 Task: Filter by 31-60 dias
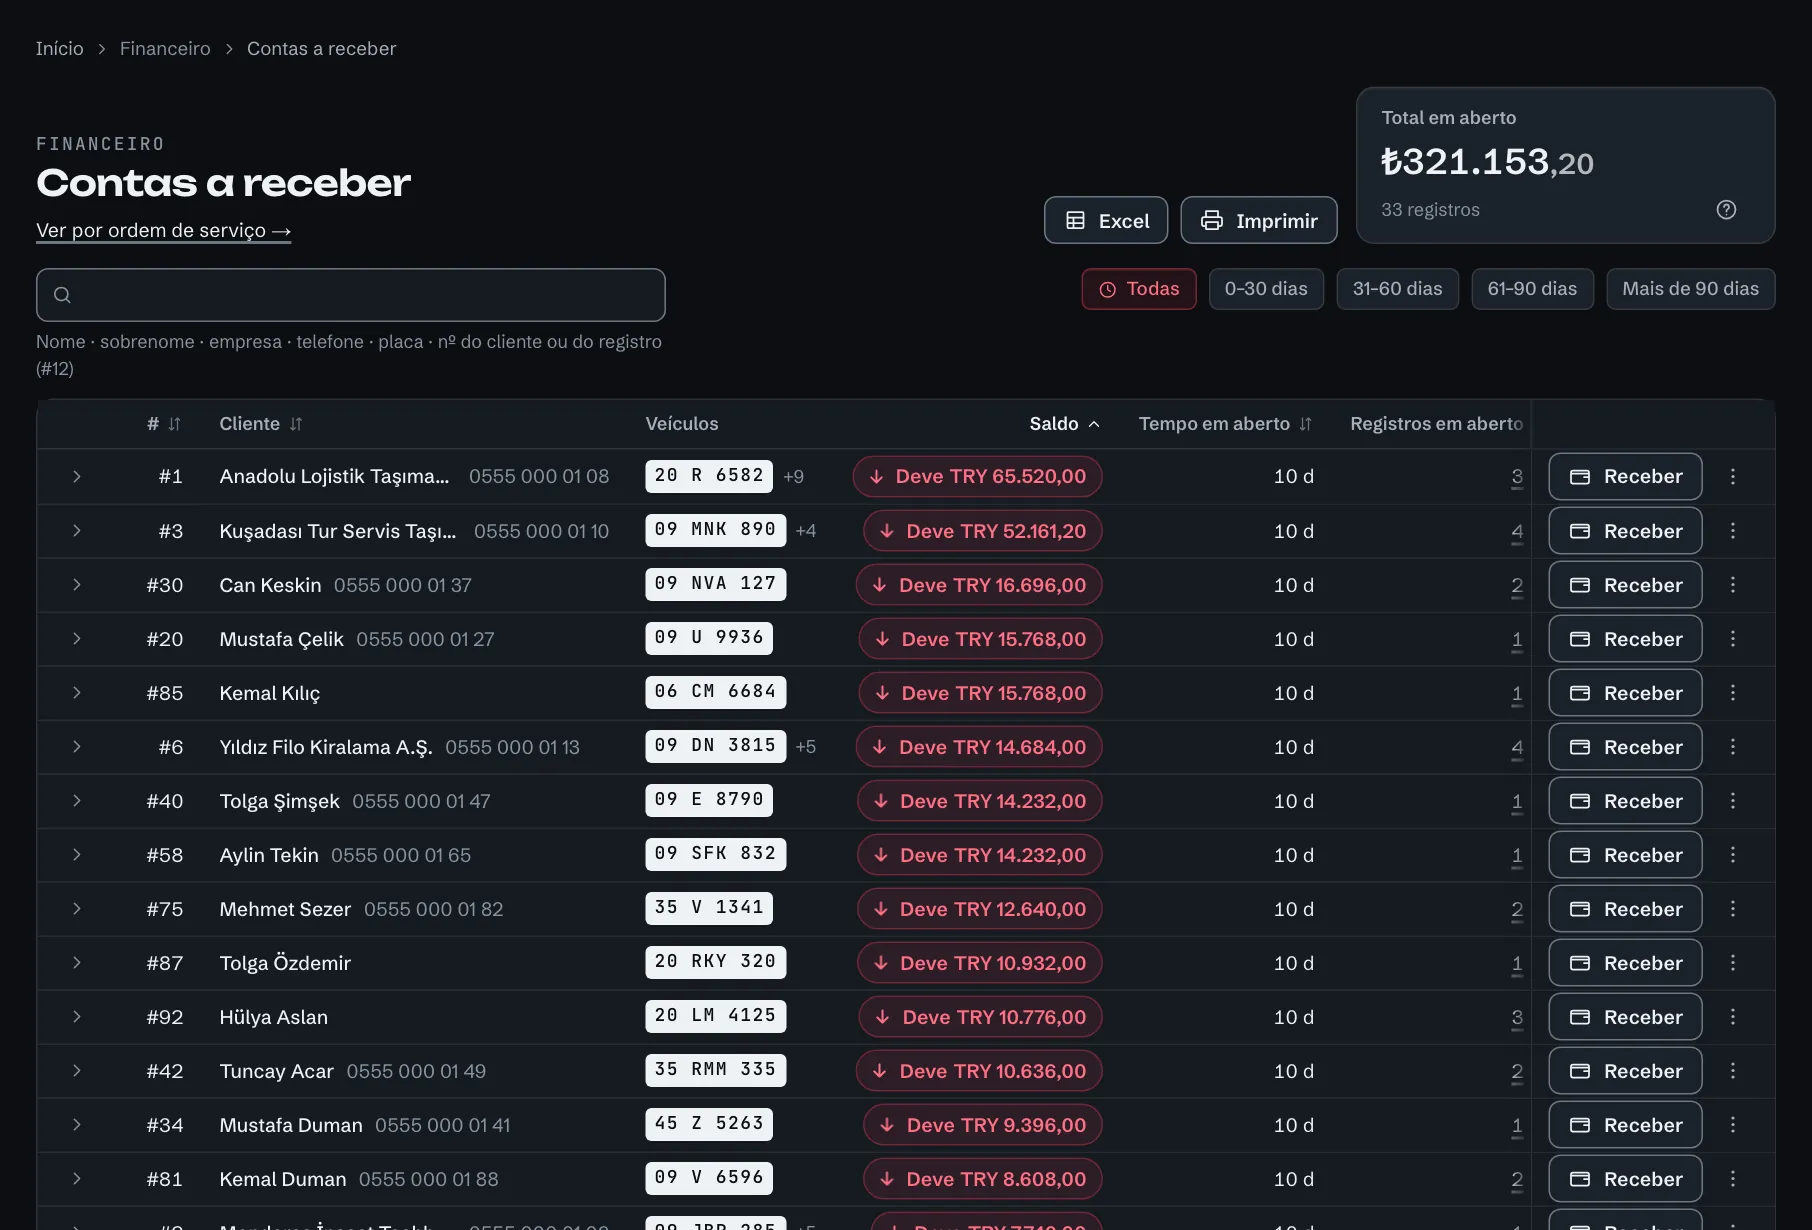1397,289
